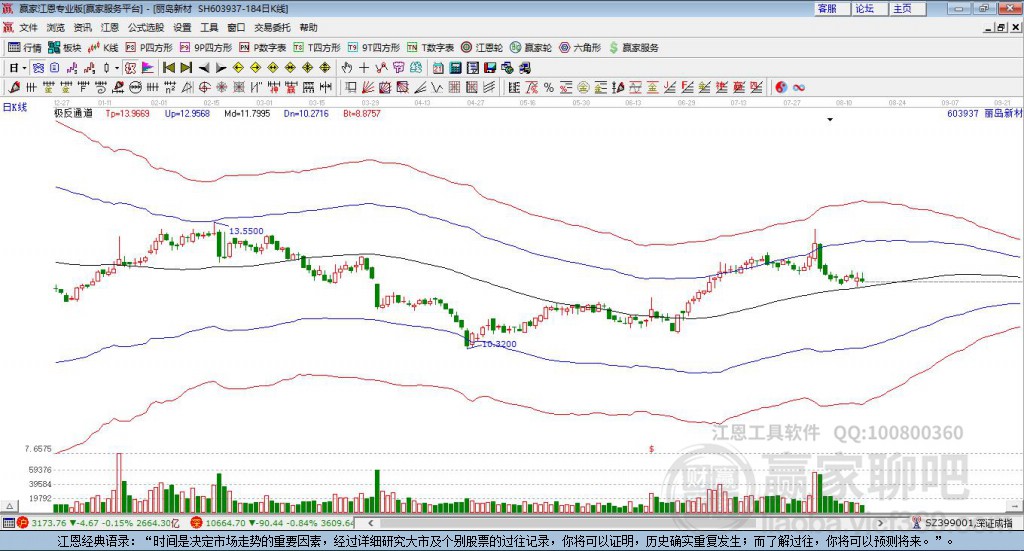Click the stock code 603937
Screen dimensions: 1024x551
963,113
